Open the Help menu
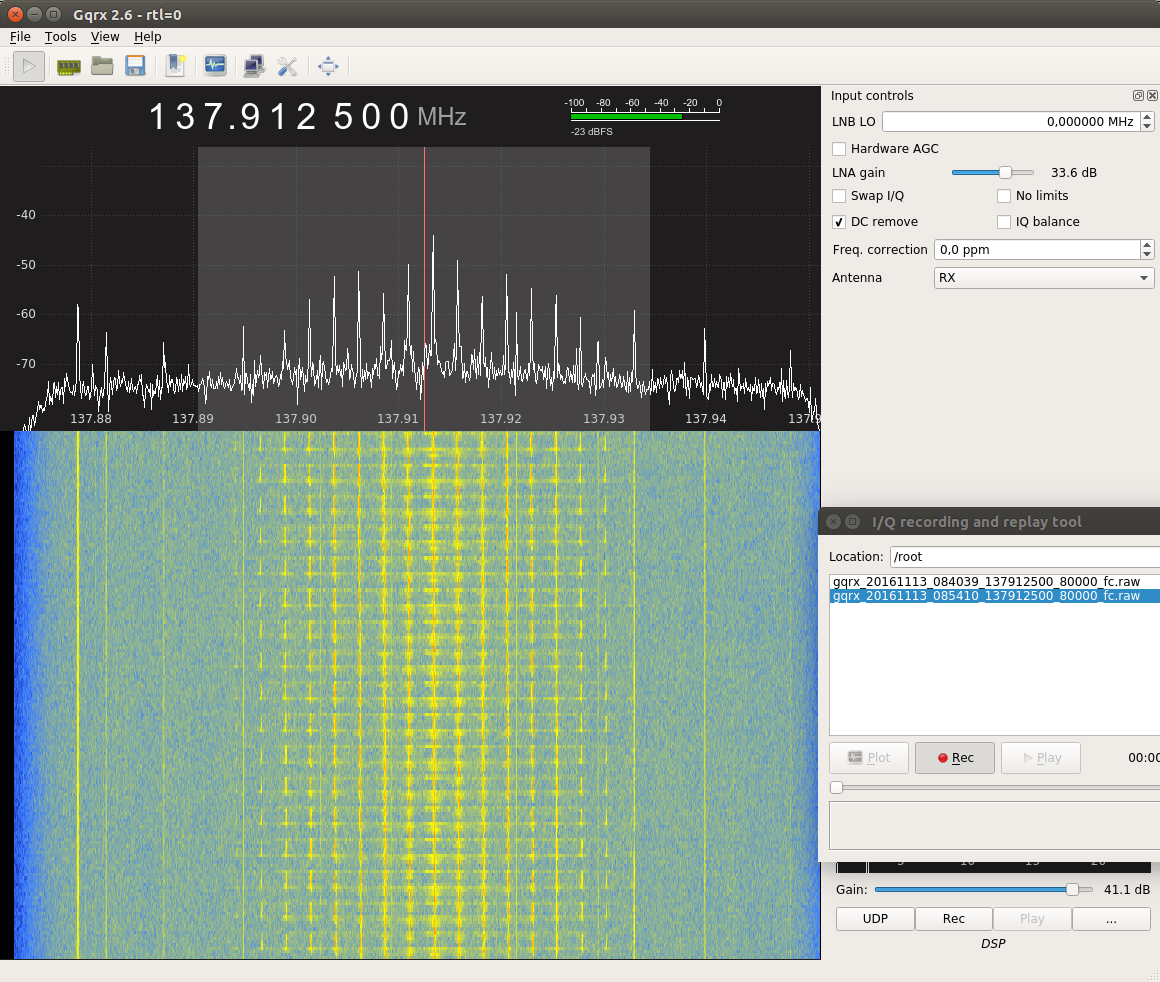Image resolution: width=1160 pixels, height=982 pixels. (x=147, y=37)
